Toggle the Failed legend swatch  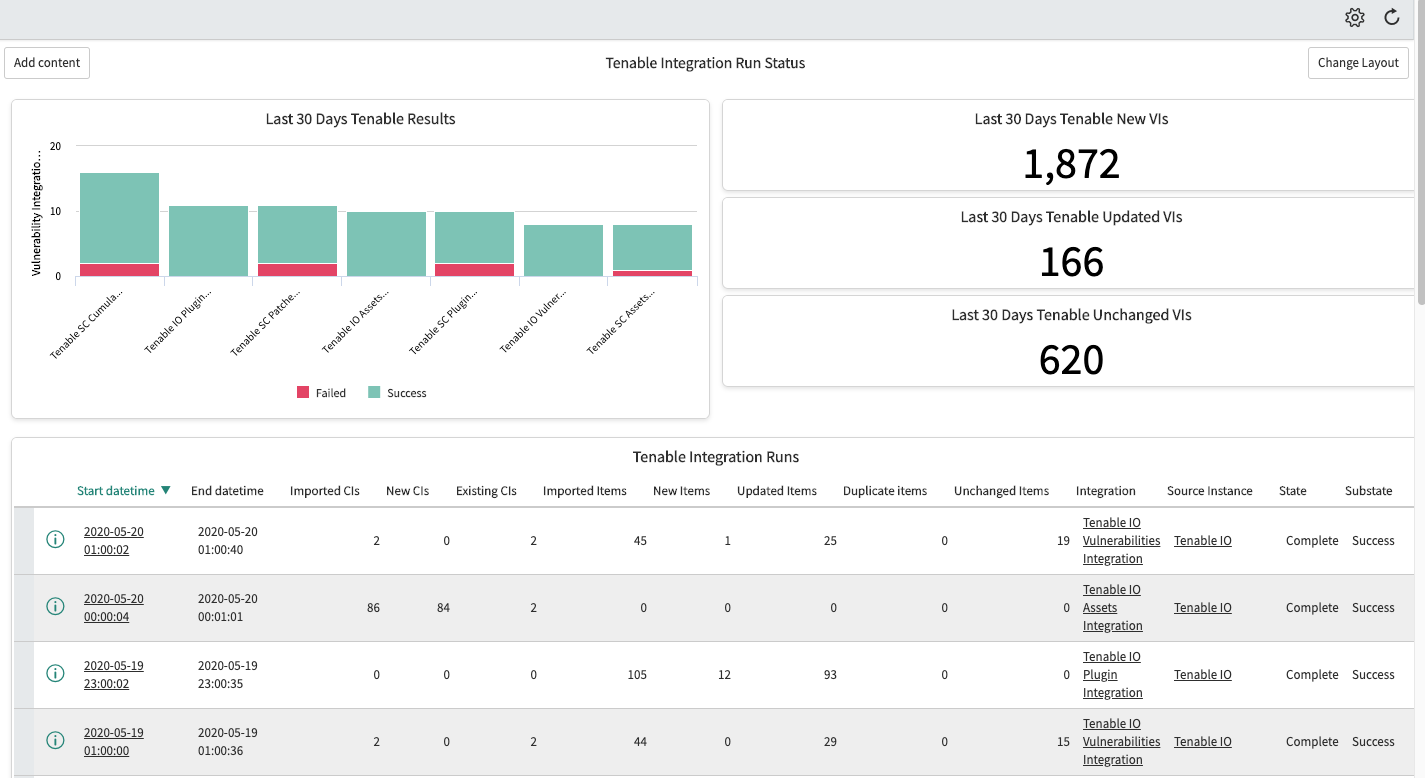pyautogui.click(x=303, y=393)
